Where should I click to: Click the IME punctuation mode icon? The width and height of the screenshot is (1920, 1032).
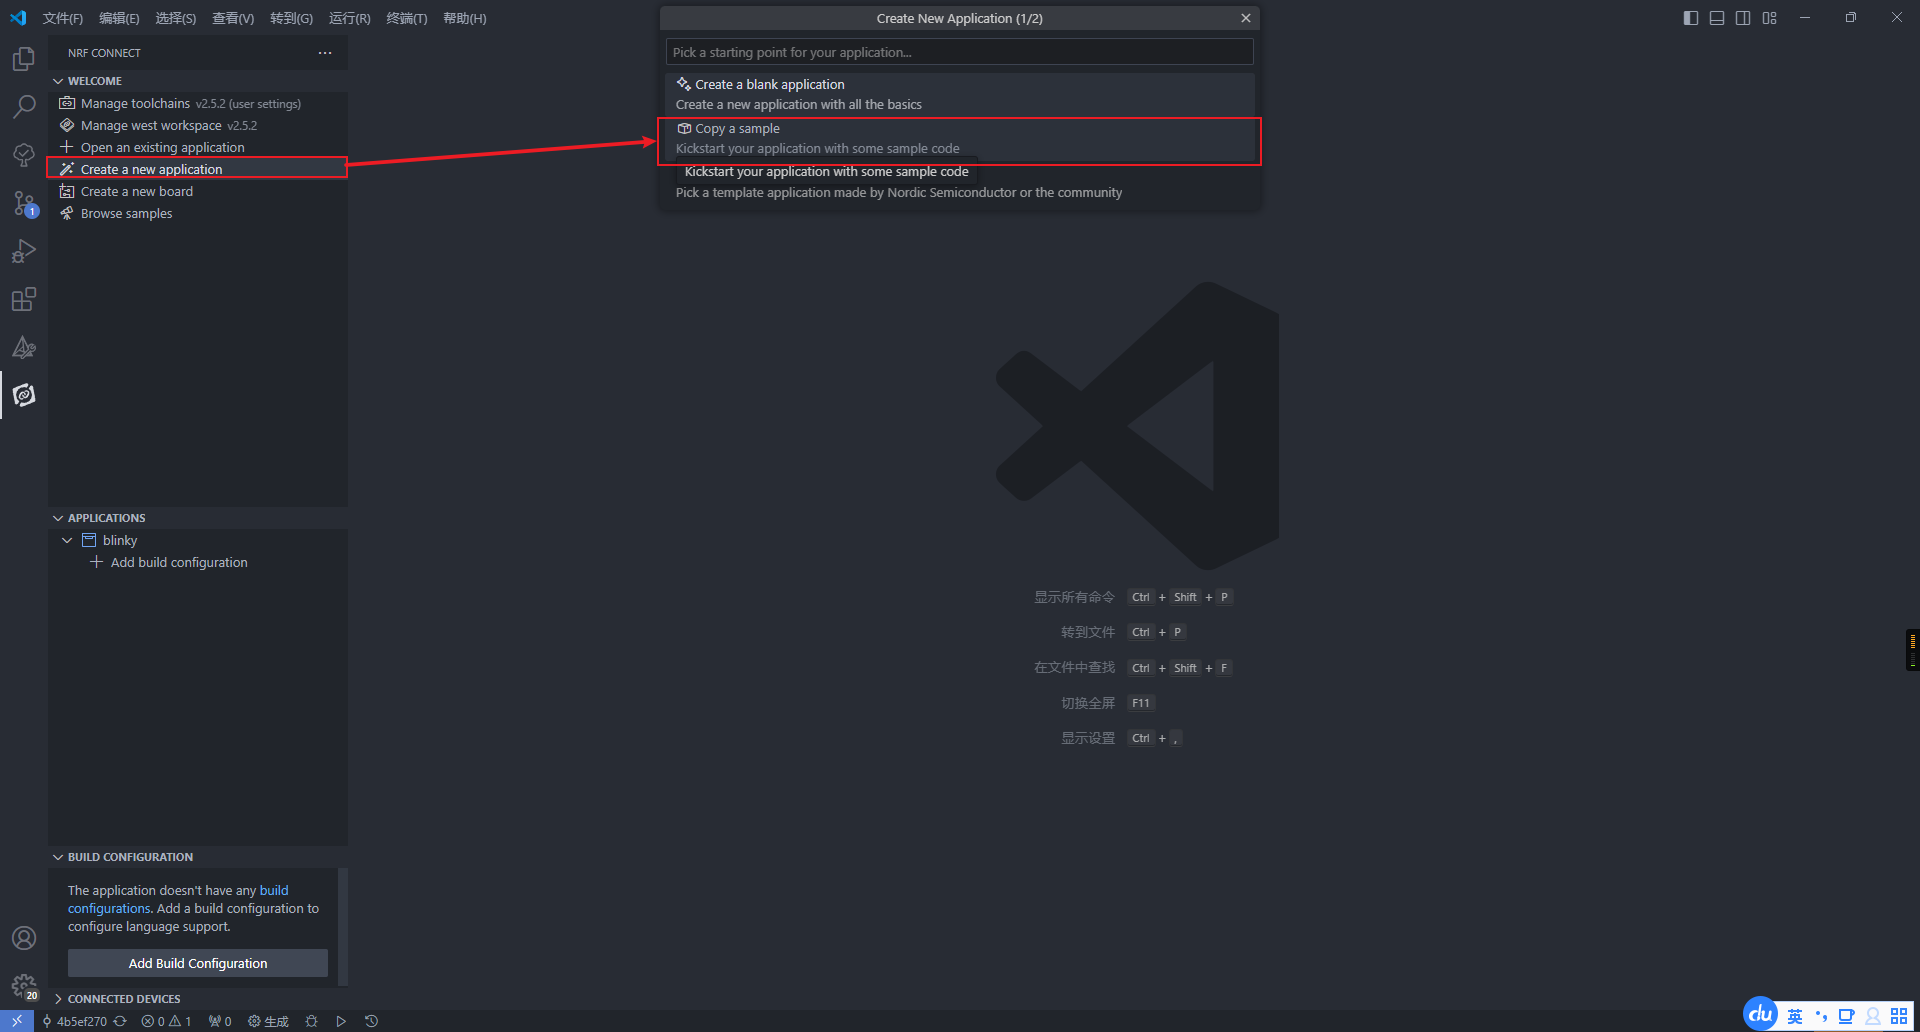pos(1821,1016)
